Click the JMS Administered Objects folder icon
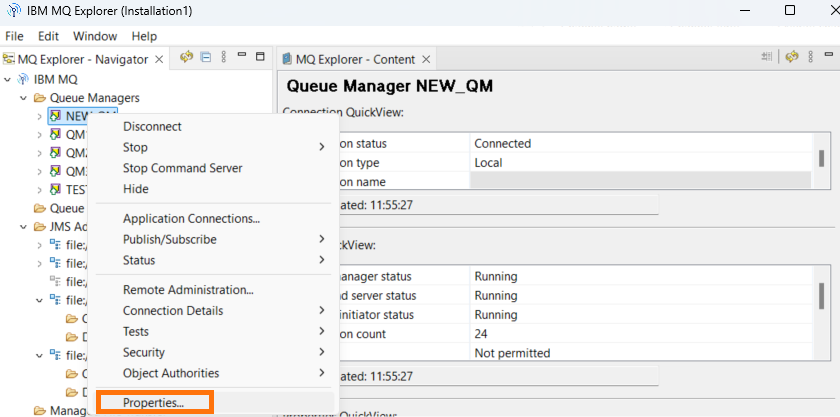Viewport: 840px width, 417px height. 39,226
